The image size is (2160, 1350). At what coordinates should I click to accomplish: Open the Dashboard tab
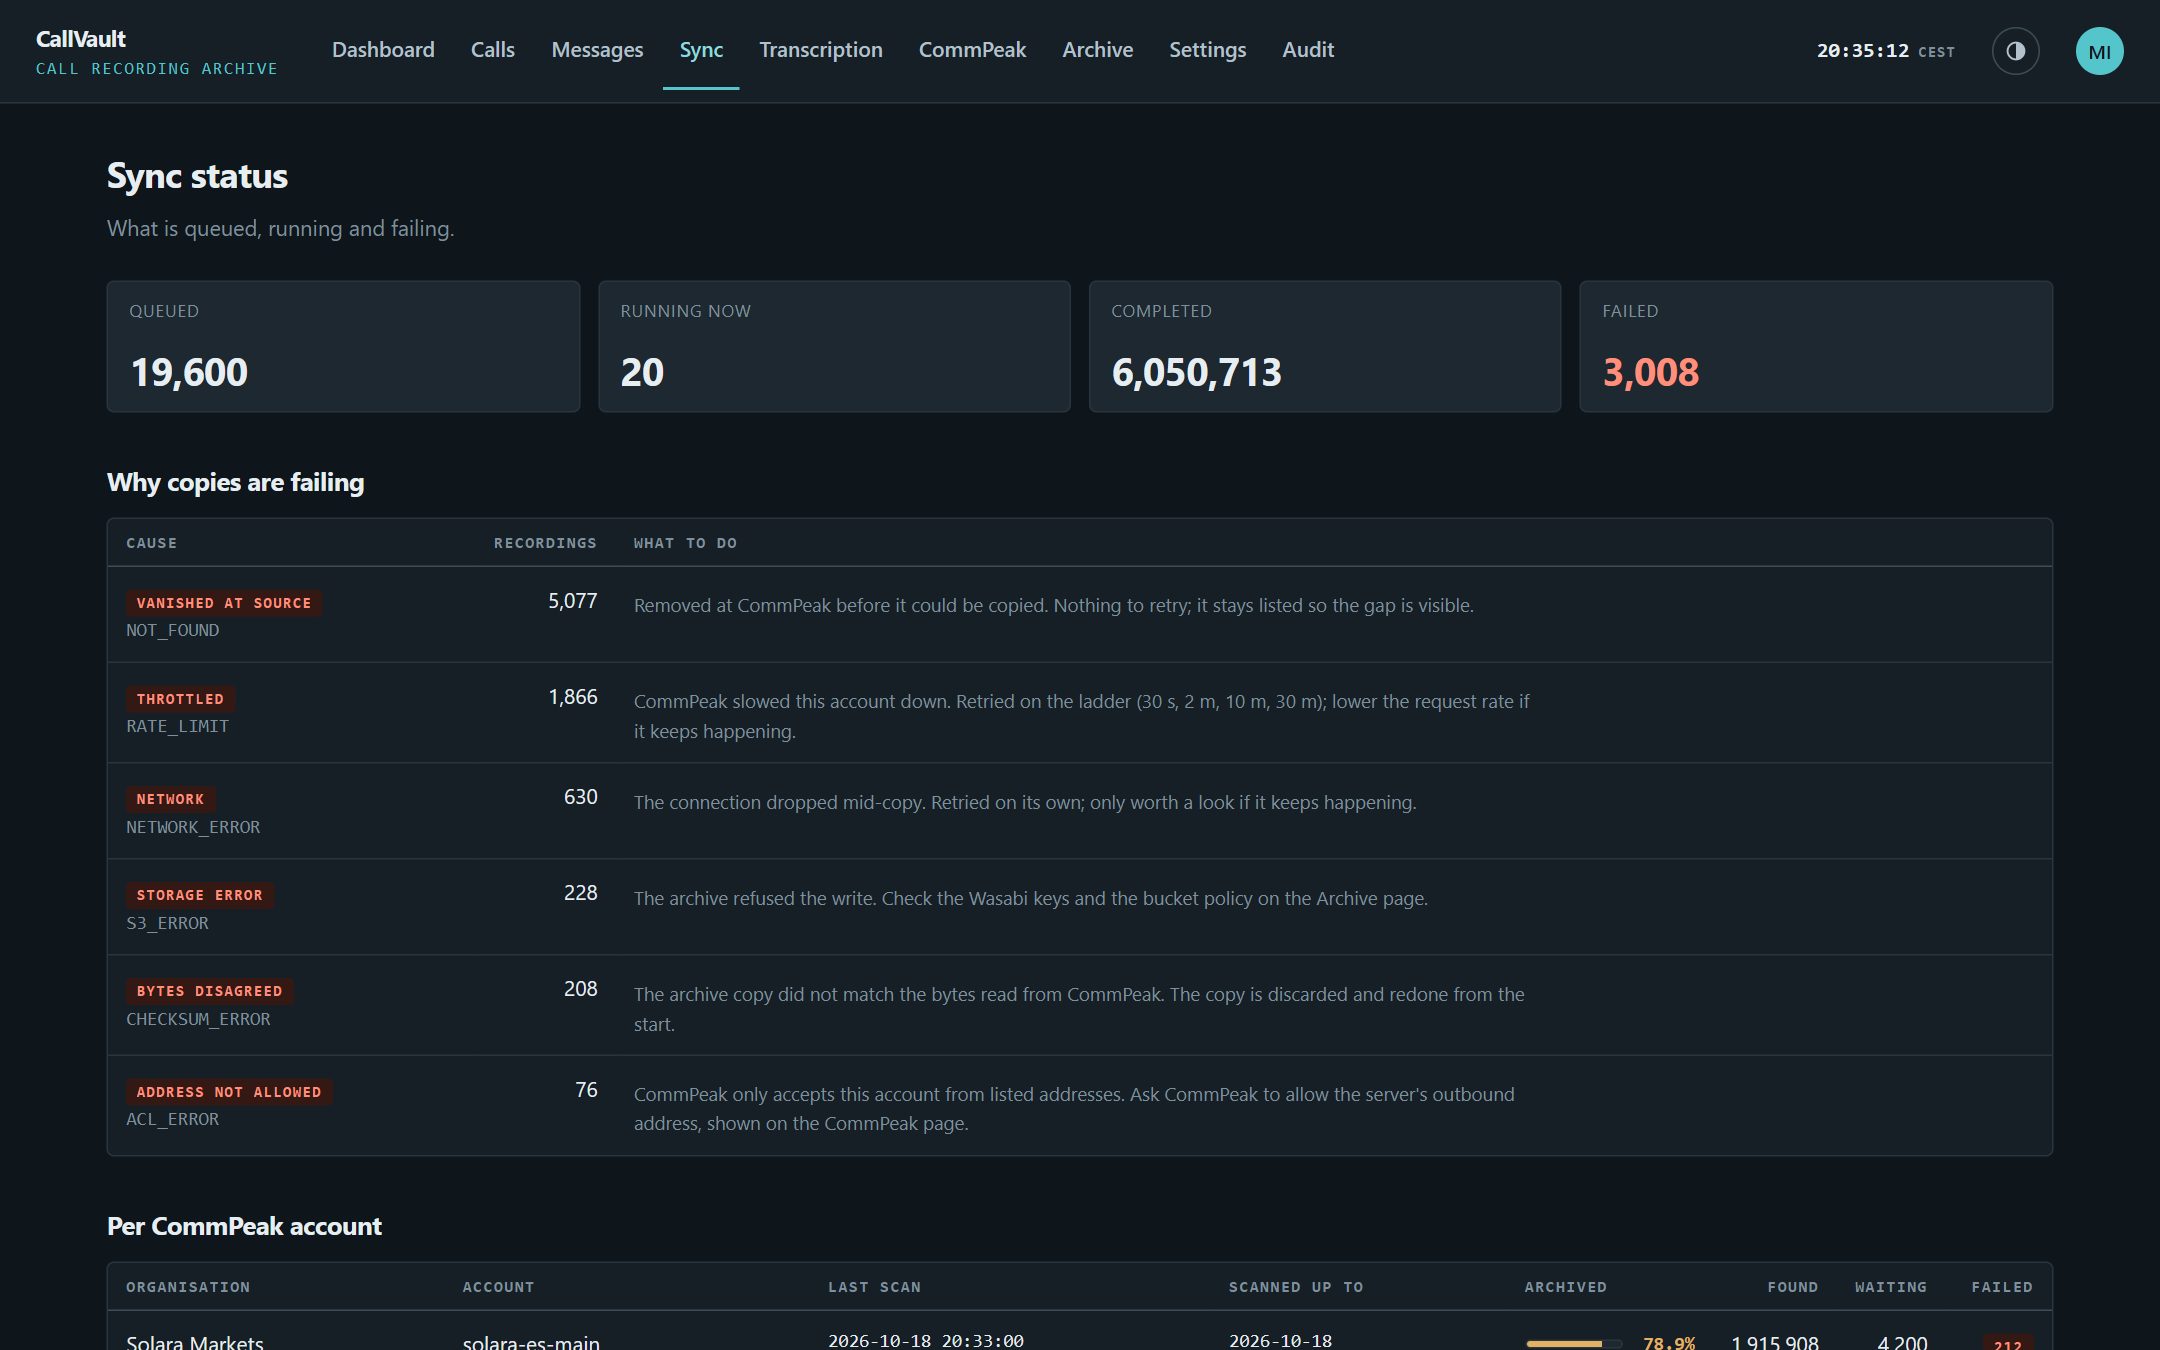[383, 50]
